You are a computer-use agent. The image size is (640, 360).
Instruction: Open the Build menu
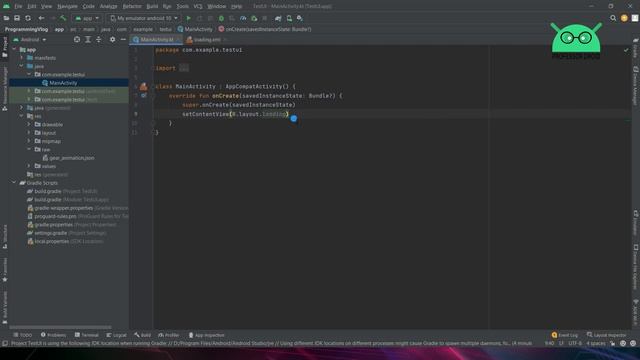[x=152, y=7]
